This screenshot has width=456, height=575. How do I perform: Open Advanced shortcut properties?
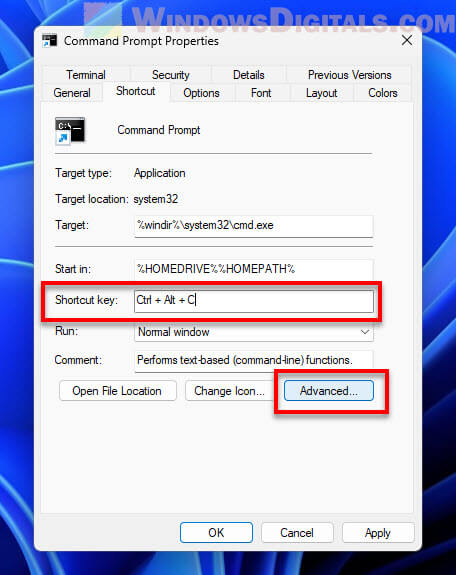[x=329, y=391]
